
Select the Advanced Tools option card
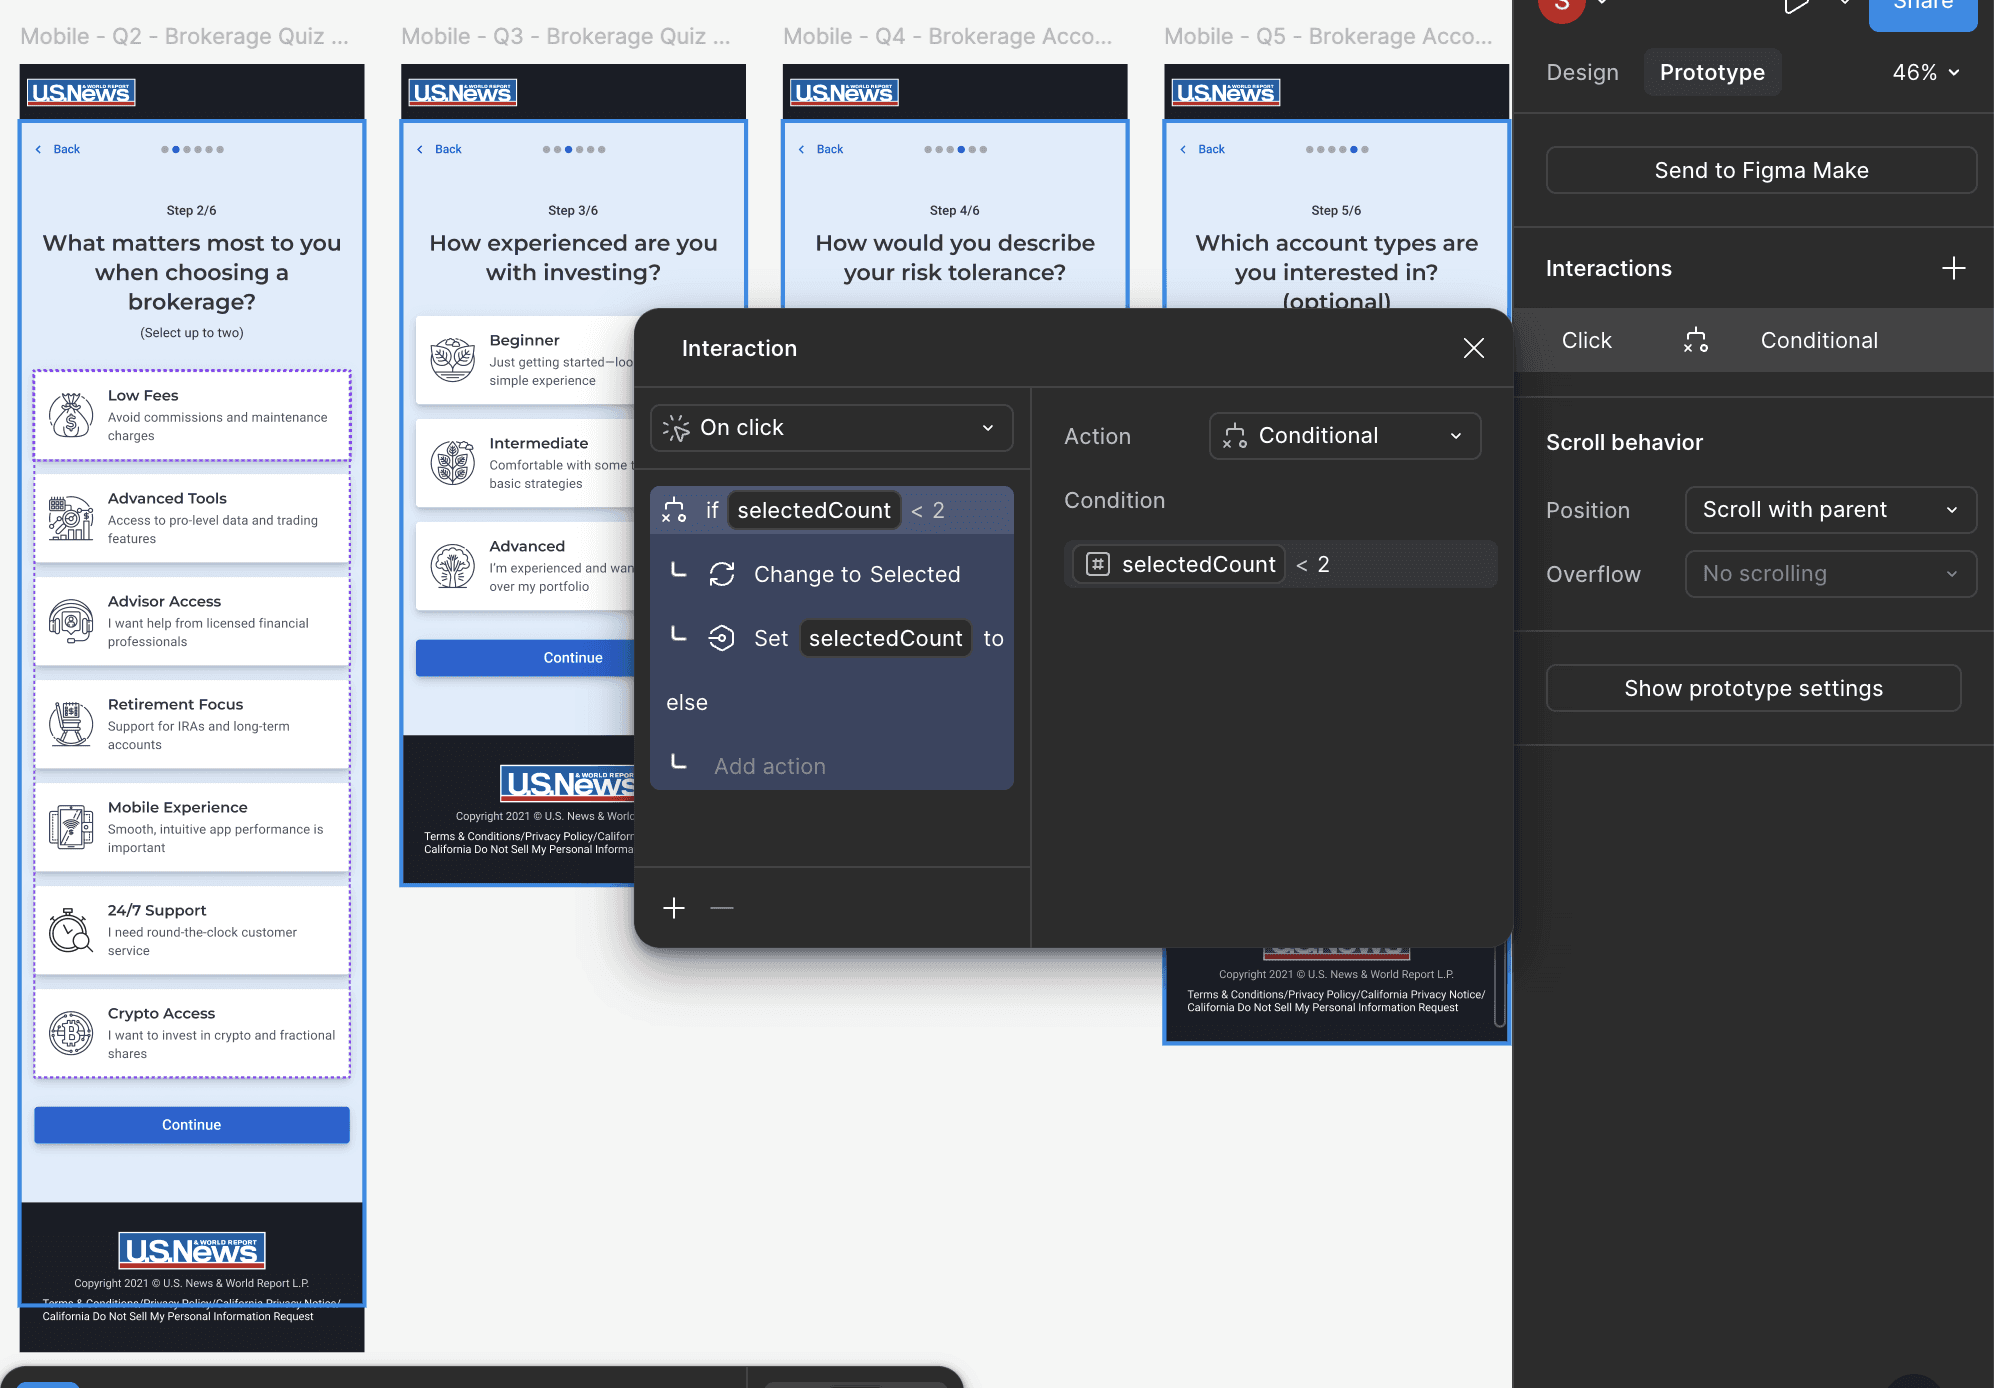[192, 517]
